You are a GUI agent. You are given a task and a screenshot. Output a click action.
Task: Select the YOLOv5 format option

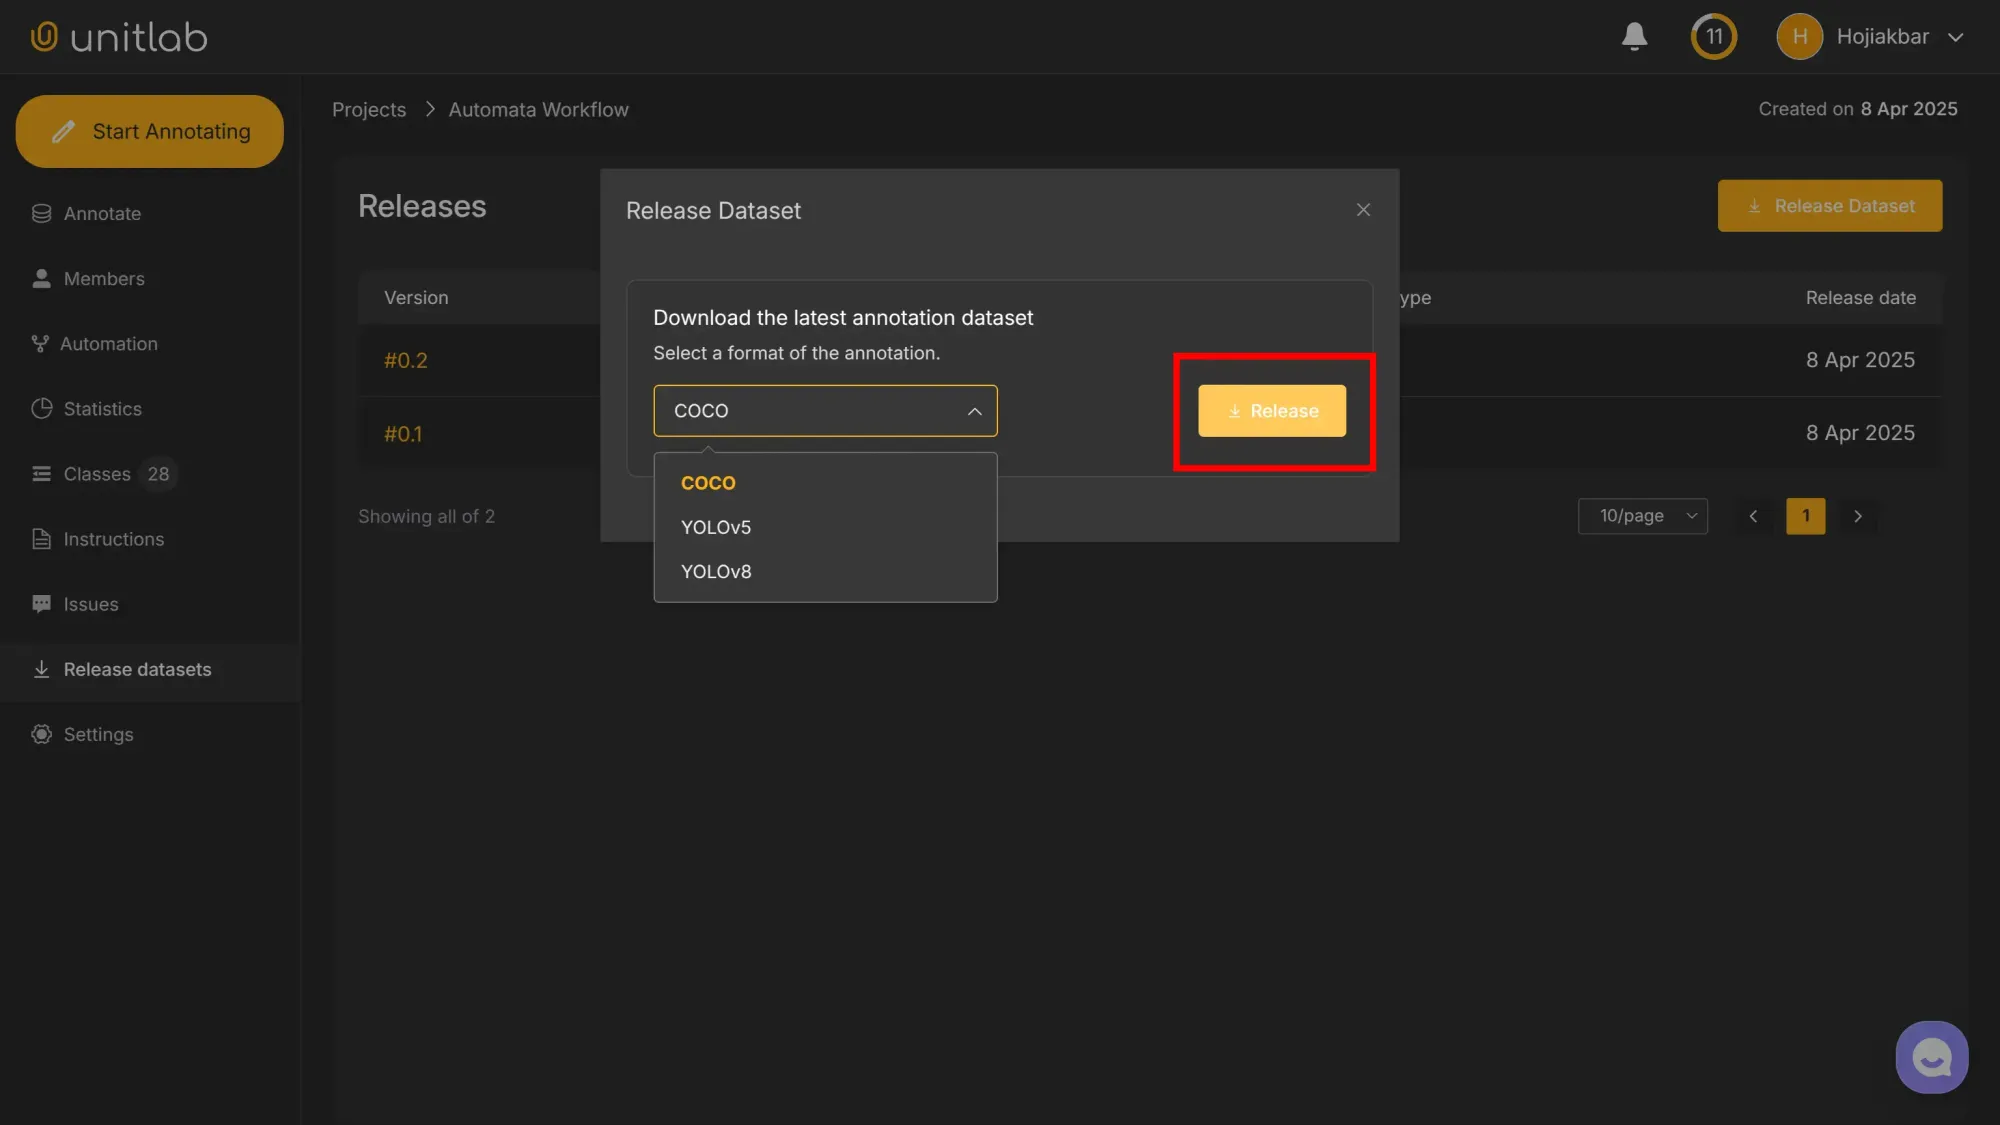(x=716, y=527)
